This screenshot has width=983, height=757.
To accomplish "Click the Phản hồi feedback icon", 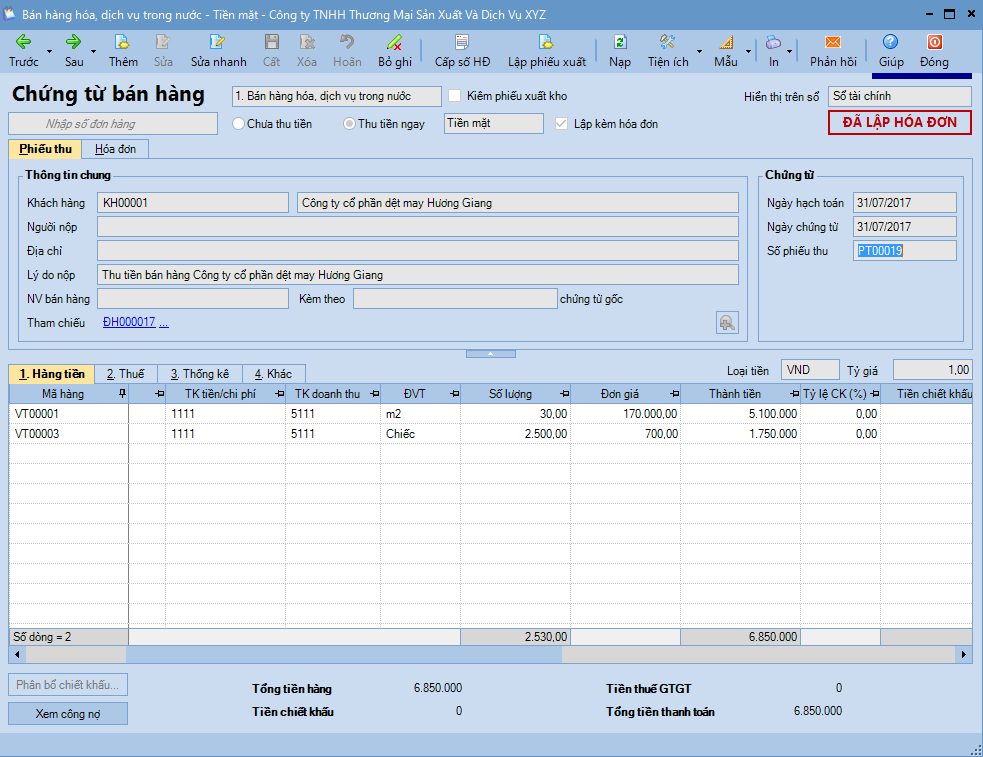I will tap(833, 42).
